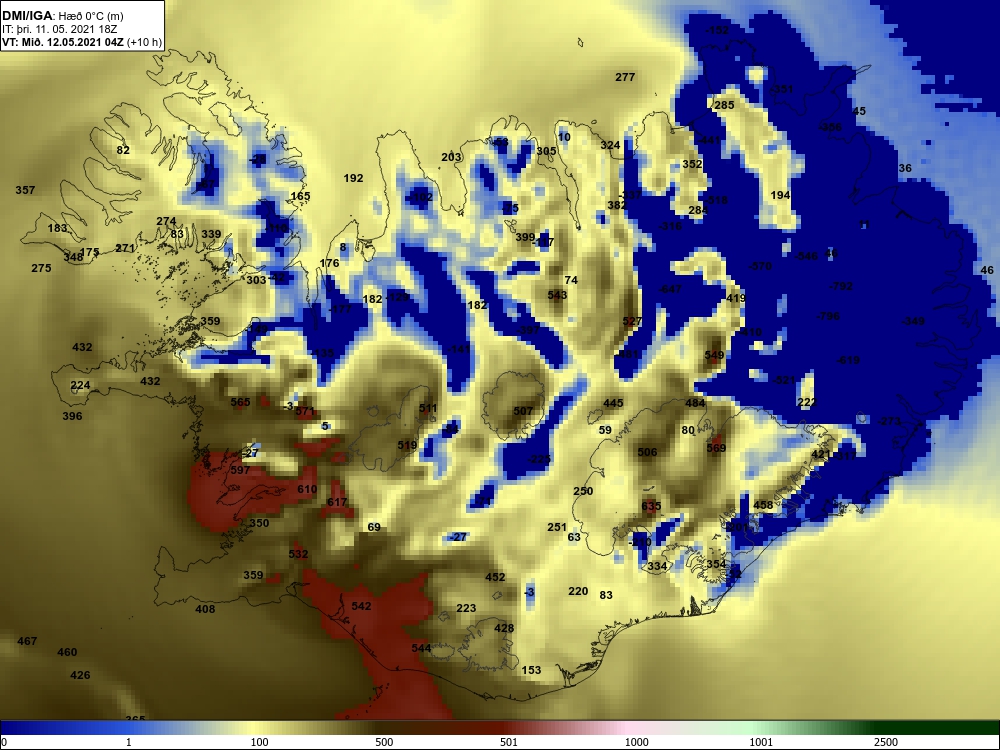Click the map value '303' on the map

(256, 280)
